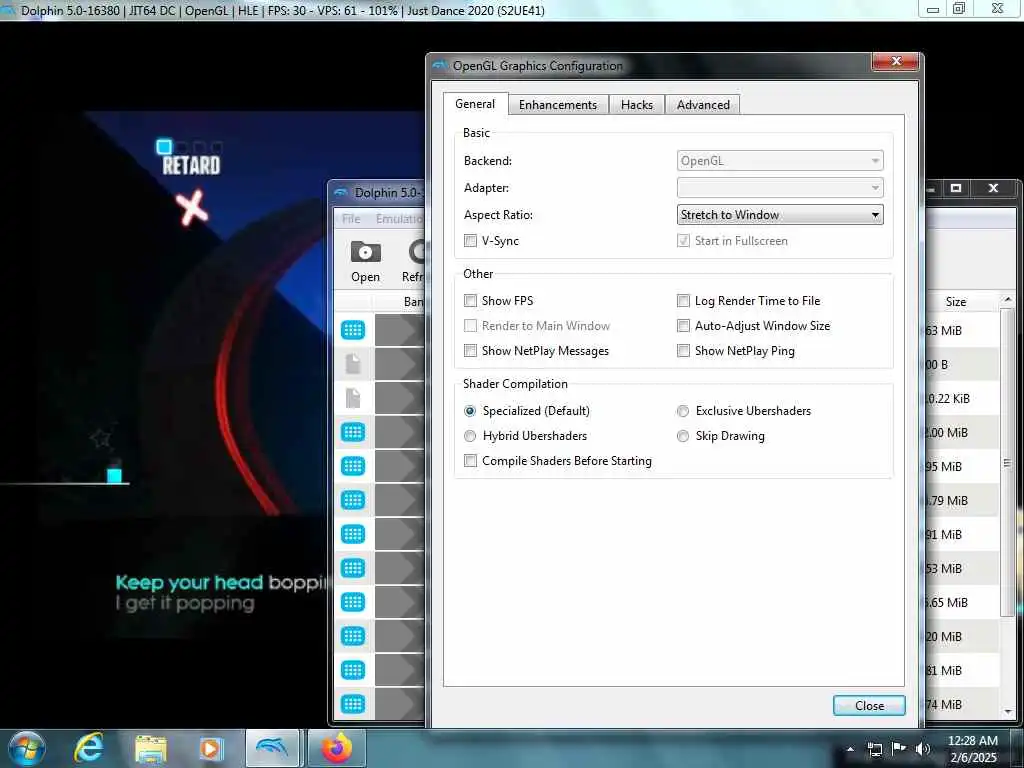Click Open icon in Dolphin toolbar
This screenshot has width=1024, height=768.
[x=365, y=262]
